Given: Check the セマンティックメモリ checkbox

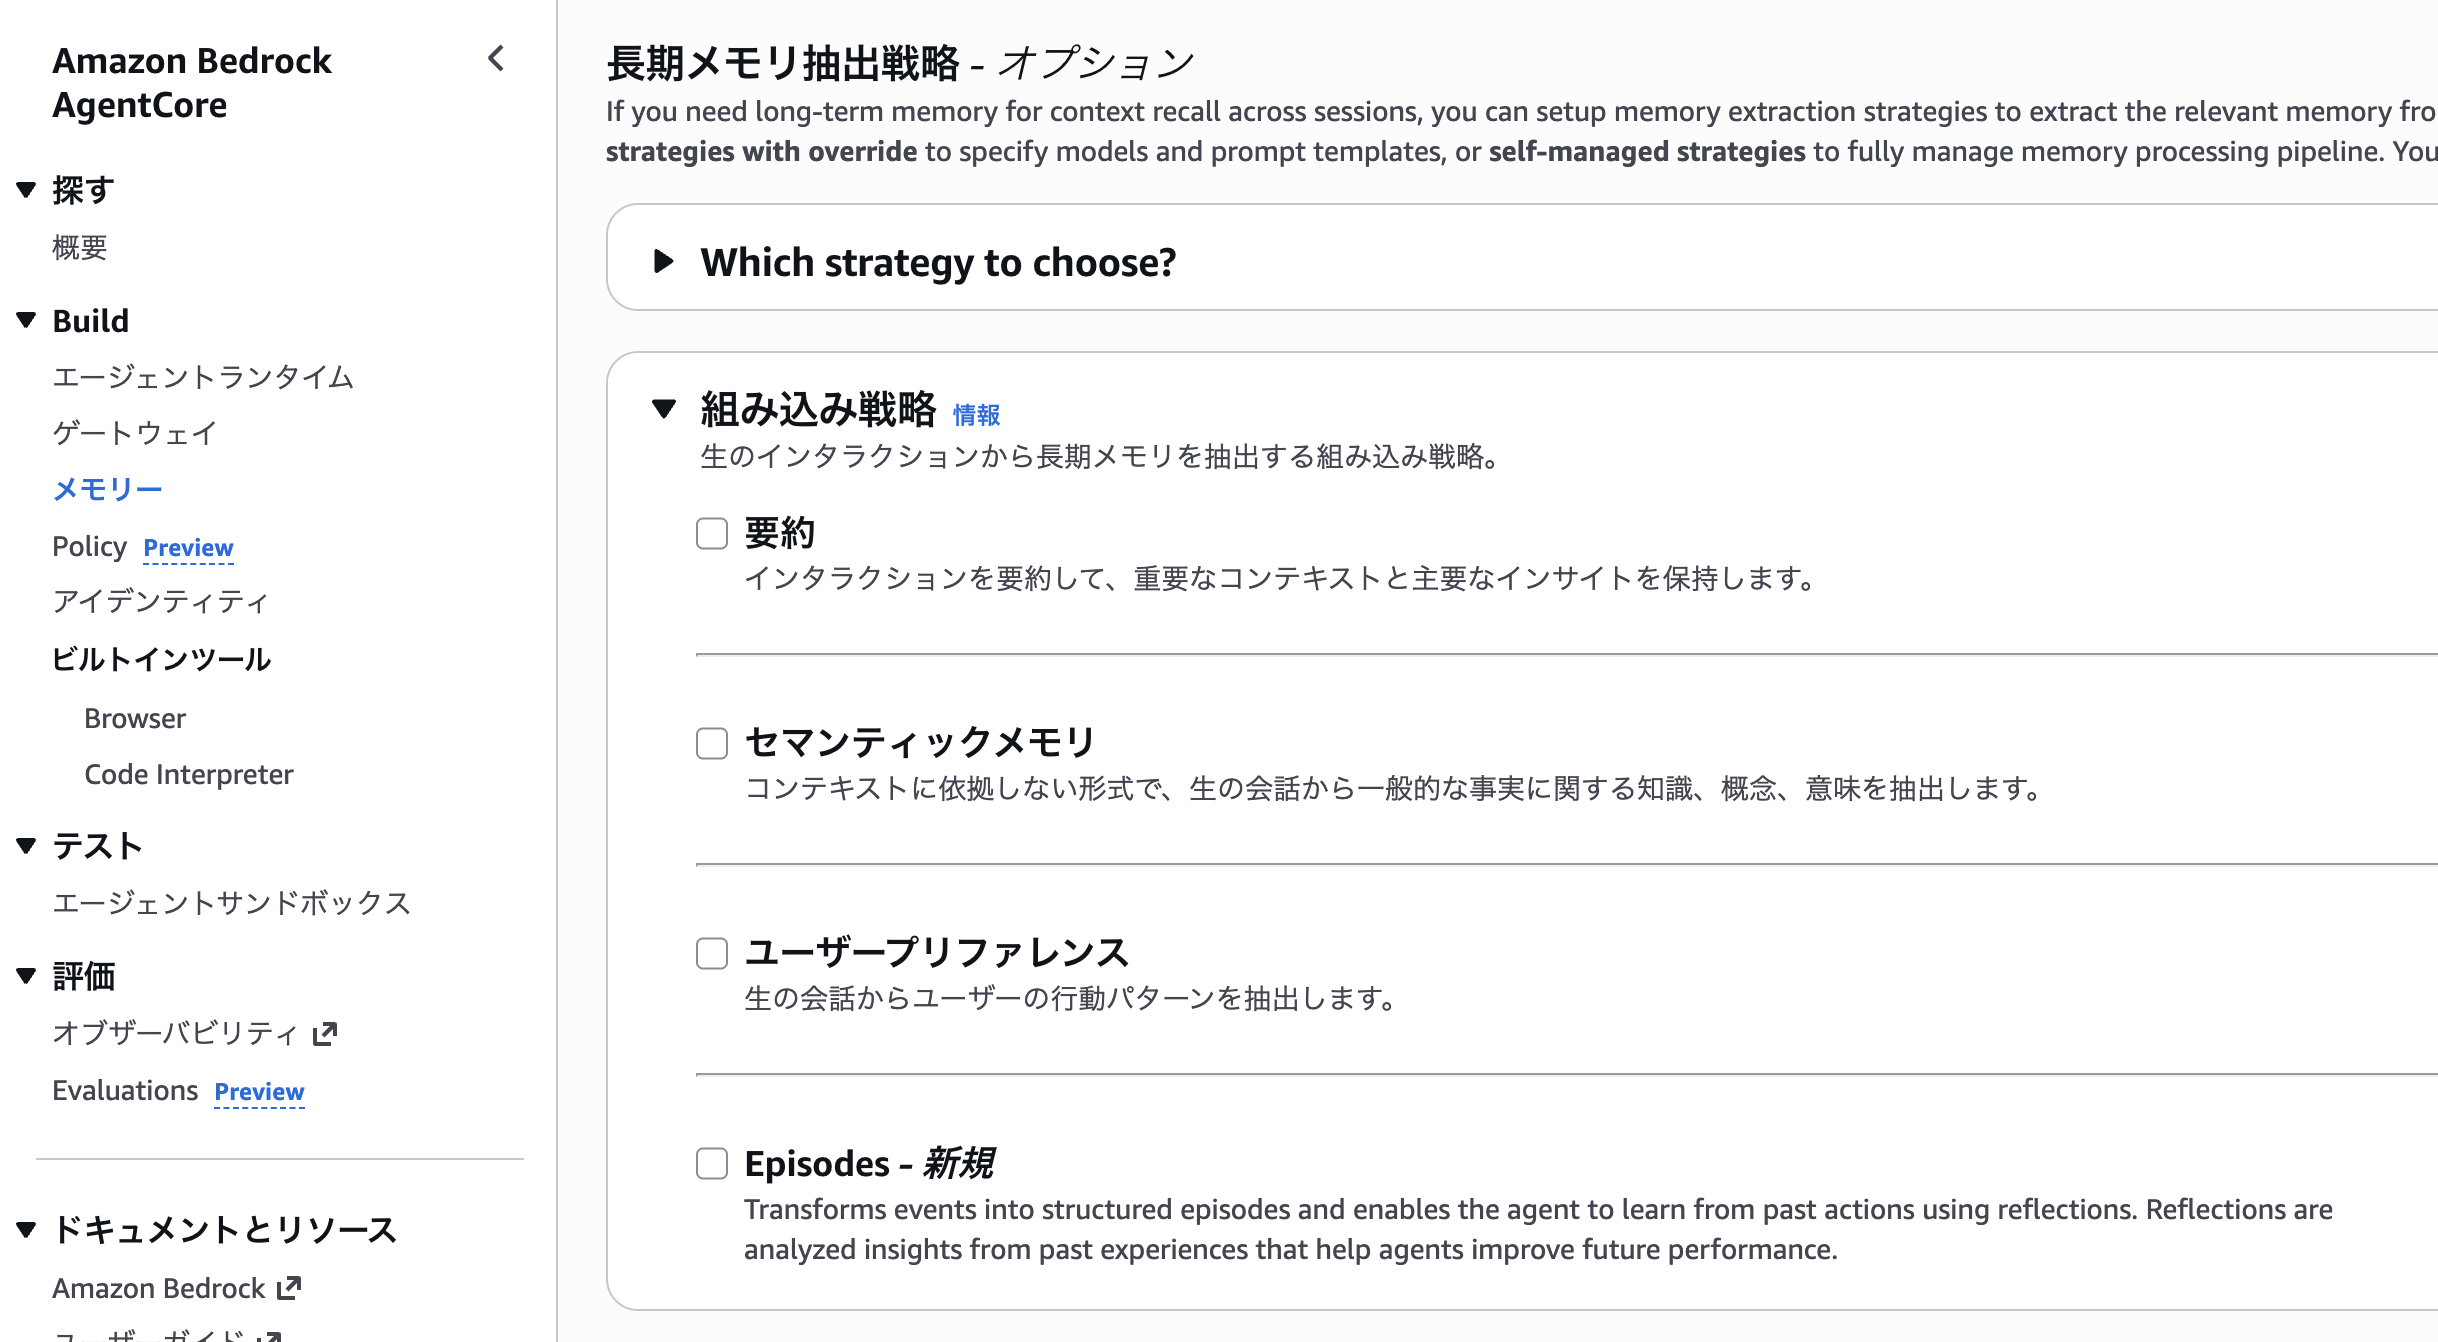Looking at the screenshot, I should point(712,743).
